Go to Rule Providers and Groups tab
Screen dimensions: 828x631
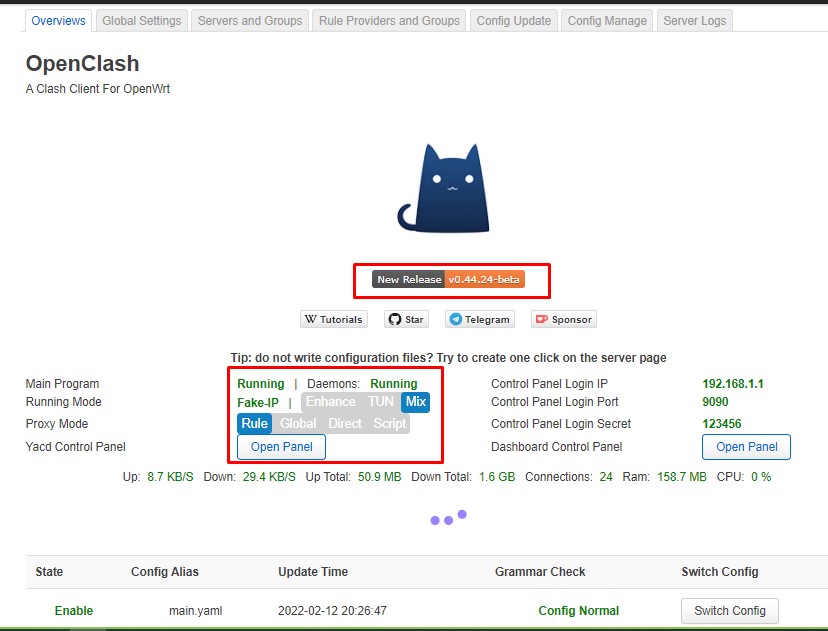[389, 21]
